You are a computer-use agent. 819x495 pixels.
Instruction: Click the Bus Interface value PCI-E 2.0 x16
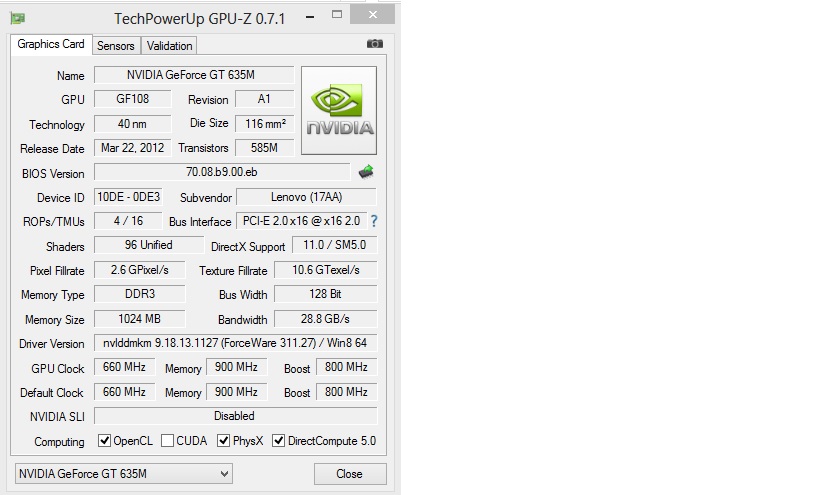pyautogui.click(x=301, y=221)
